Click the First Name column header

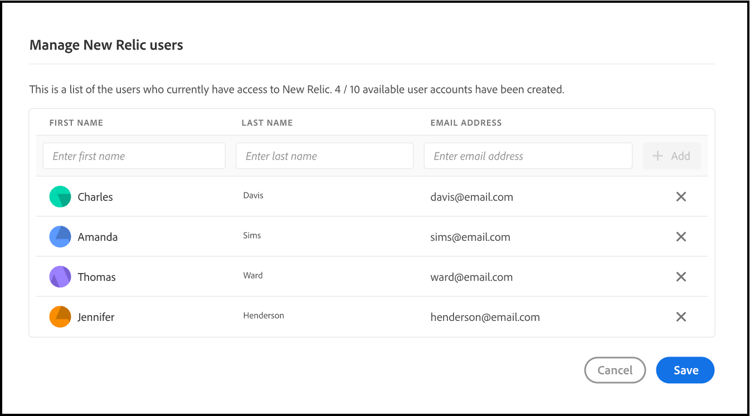click(76, 123)
